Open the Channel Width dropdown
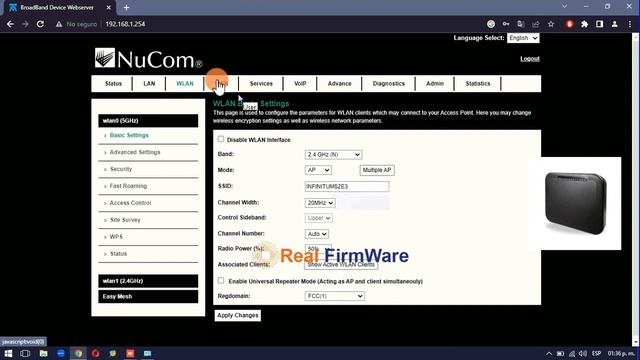The image size is (640, 360). [x=320, y=202]
